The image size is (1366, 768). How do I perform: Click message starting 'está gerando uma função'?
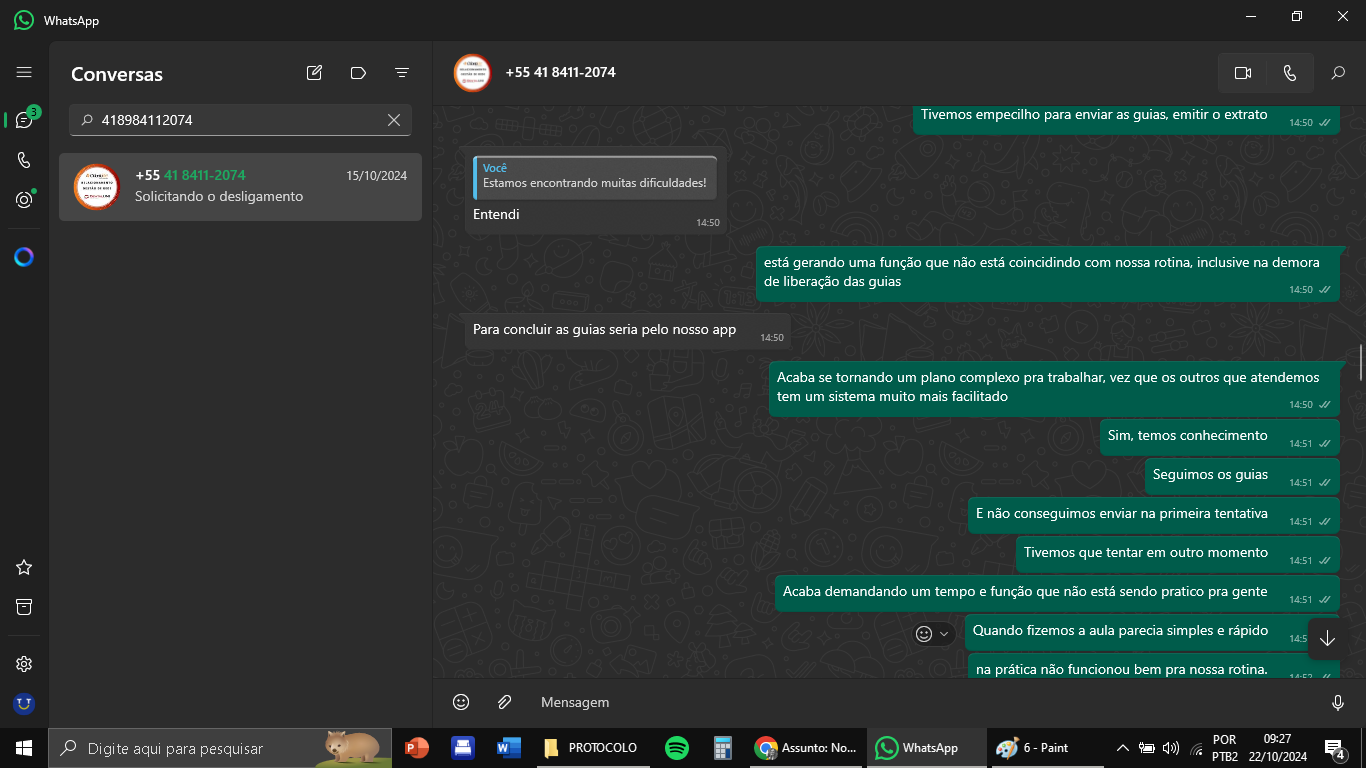1047,272
